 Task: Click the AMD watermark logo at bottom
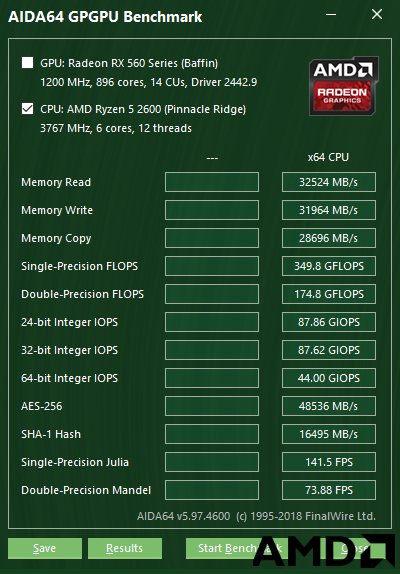[x=324, y=551]
